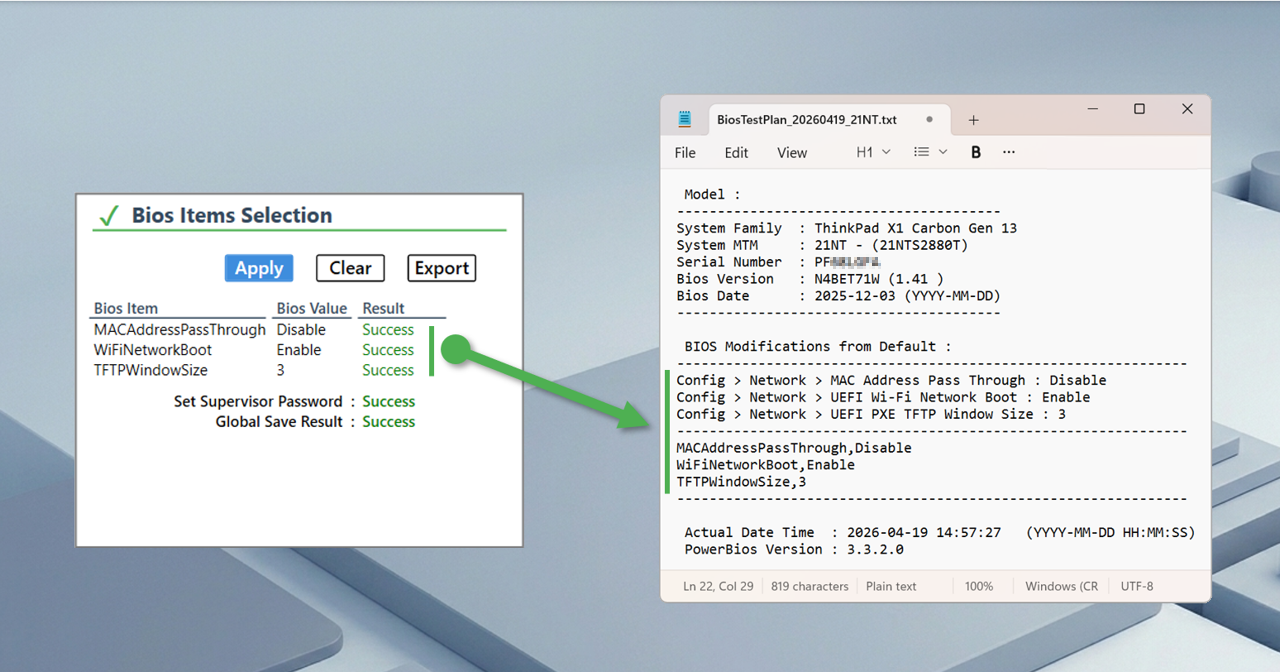Click the Export button in Bios Items Selection

click(442, 268)
